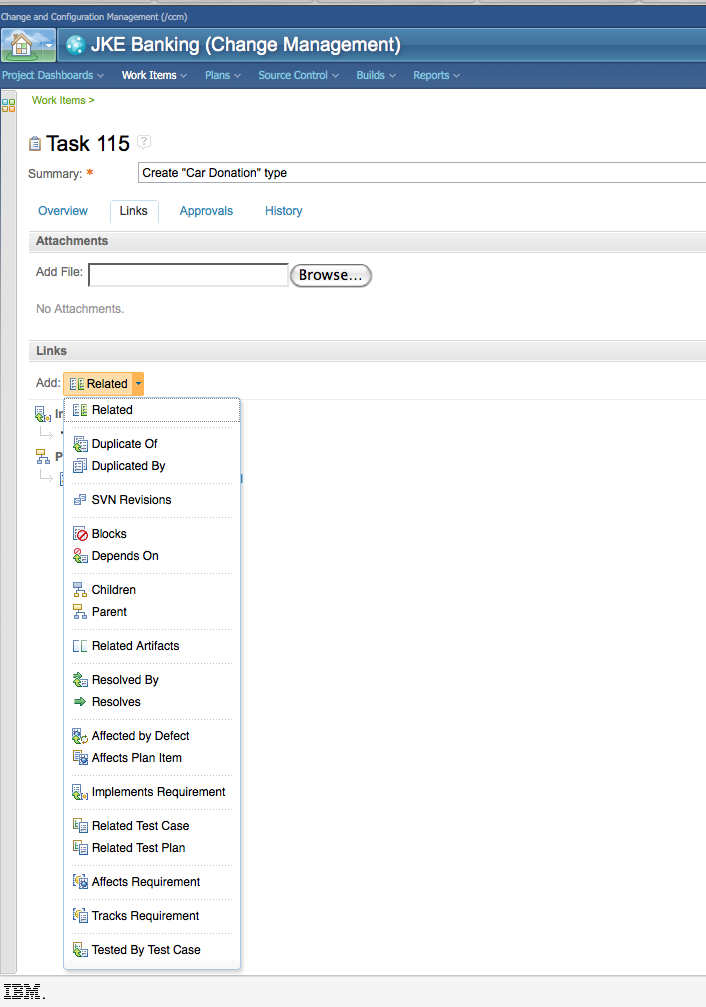Click the Implements Requirement tree icon behind the menu

[42, 414]
